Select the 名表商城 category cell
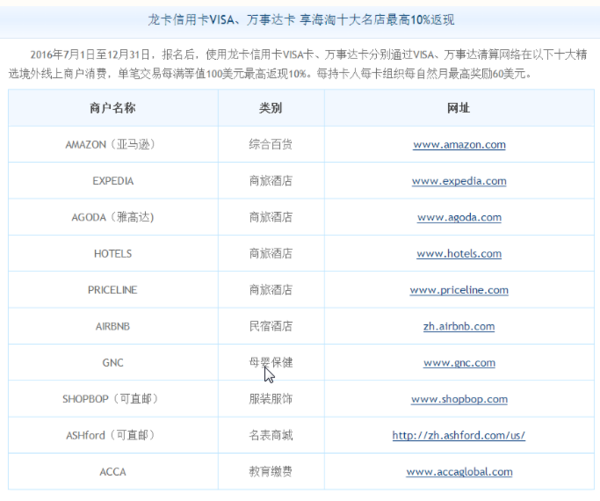The height and width of the screenshot is (501, 600). point(271,436)
